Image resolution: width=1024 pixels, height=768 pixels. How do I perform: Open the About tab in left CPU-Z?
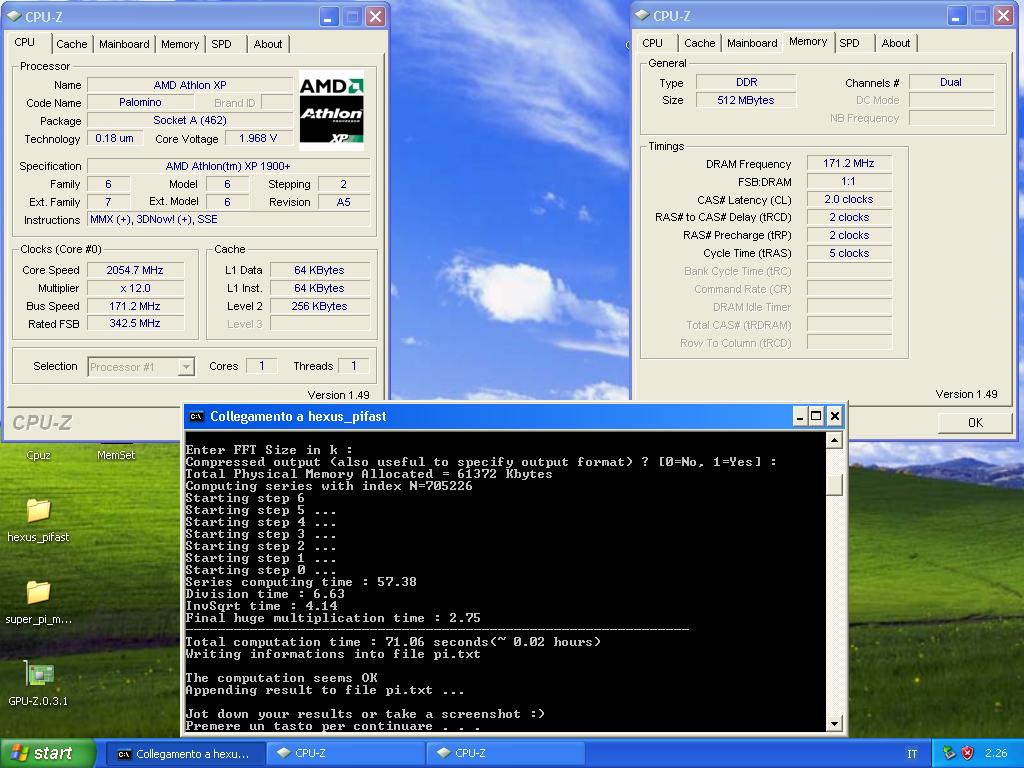coord(268,44)
